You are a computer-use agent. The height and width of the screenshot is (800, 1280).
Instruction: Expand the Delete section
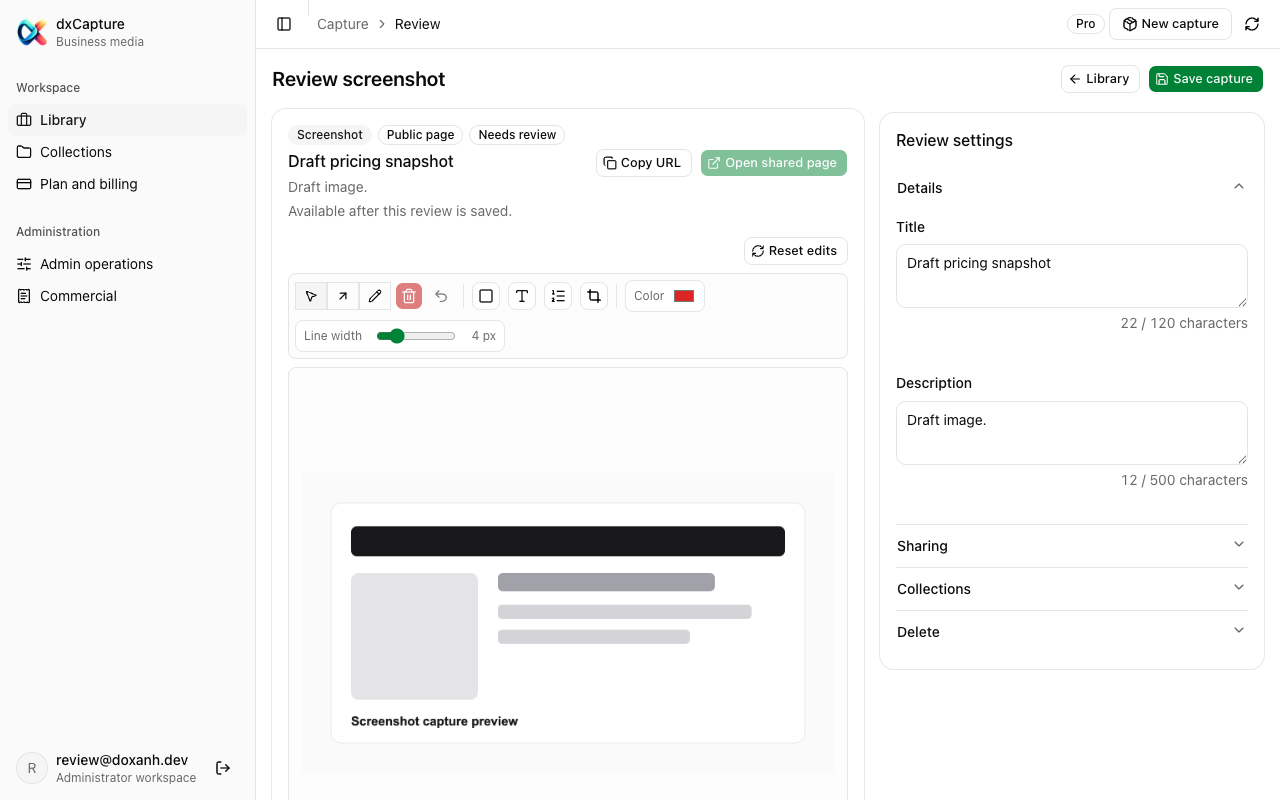pos(1072,632)
